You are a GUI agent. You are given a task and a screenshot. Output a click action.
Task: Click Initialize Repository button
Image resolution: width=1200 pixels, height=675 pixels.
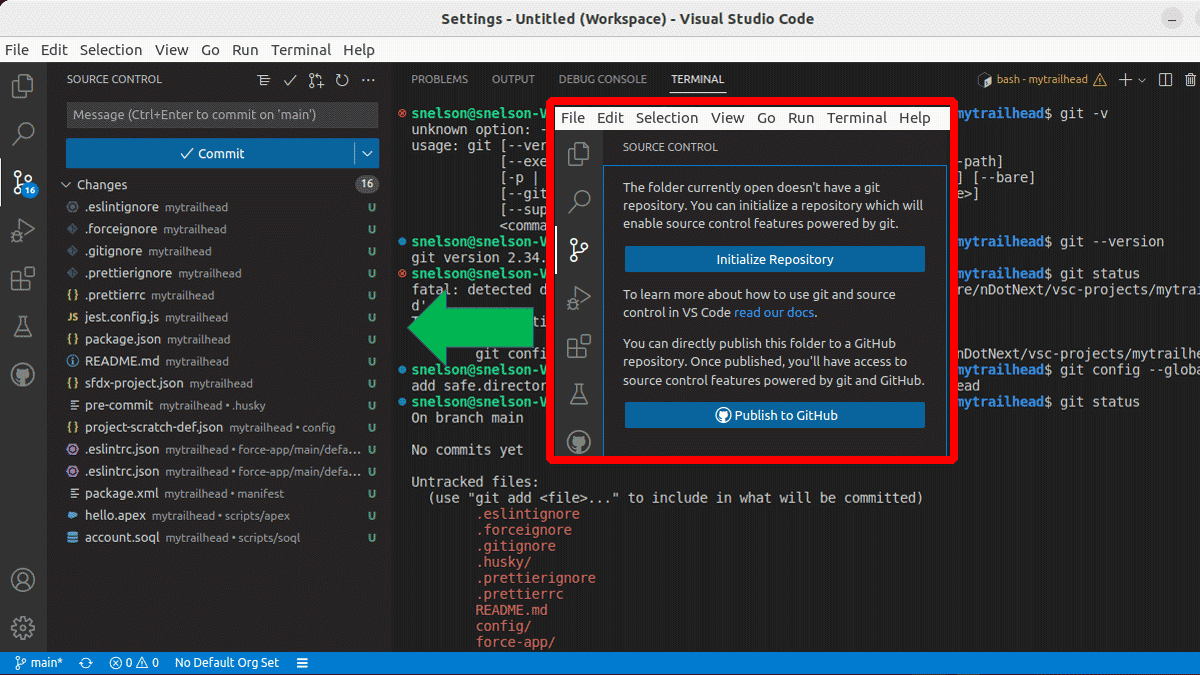(775, 259)
